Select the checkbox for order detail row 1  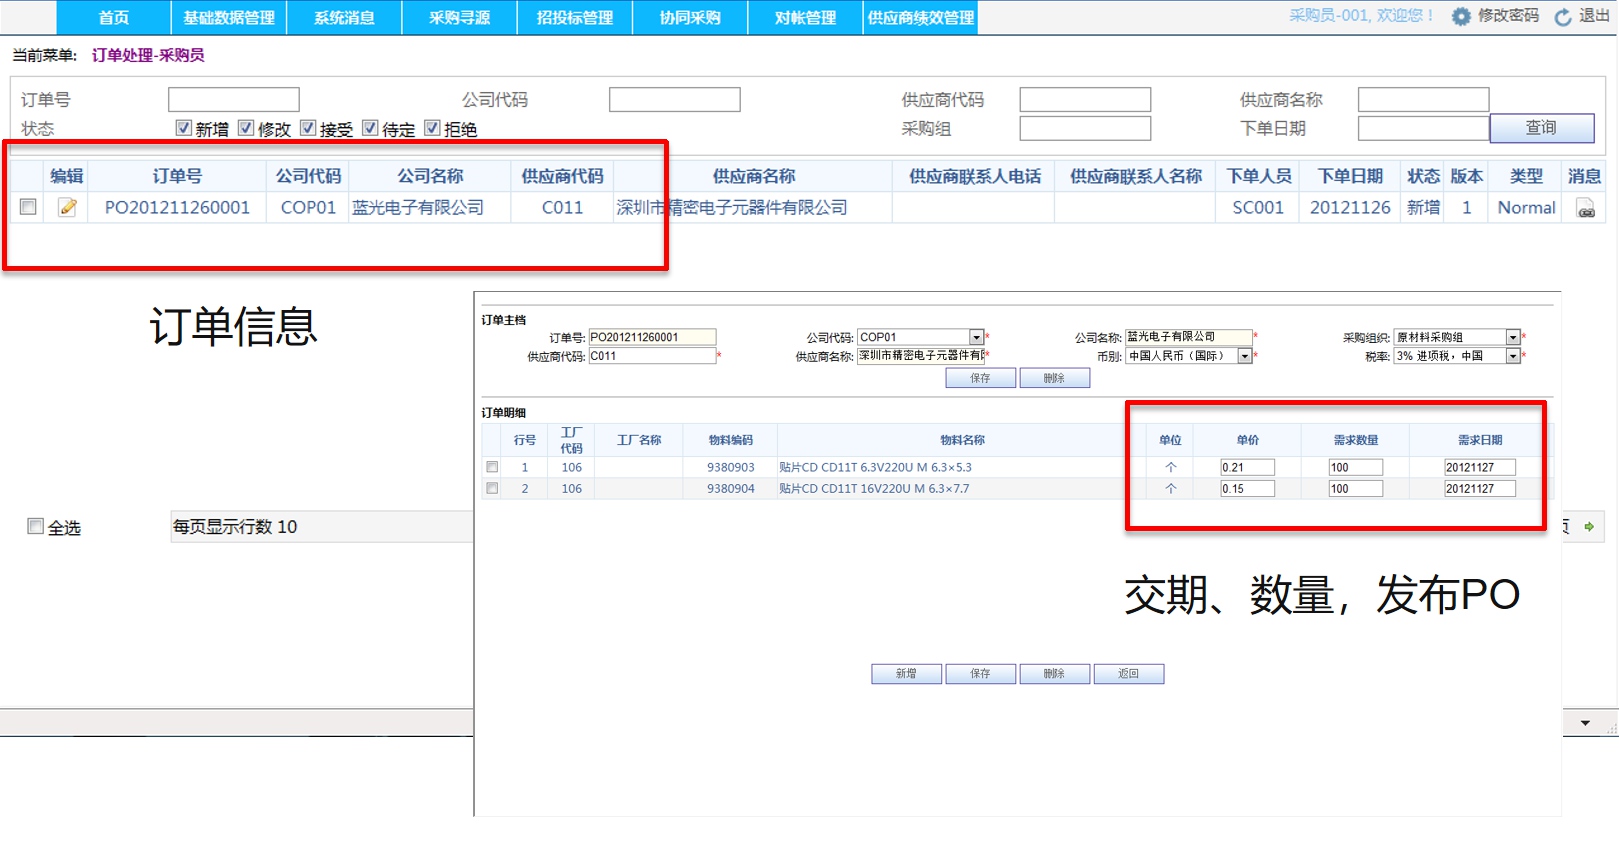point(492,467)
